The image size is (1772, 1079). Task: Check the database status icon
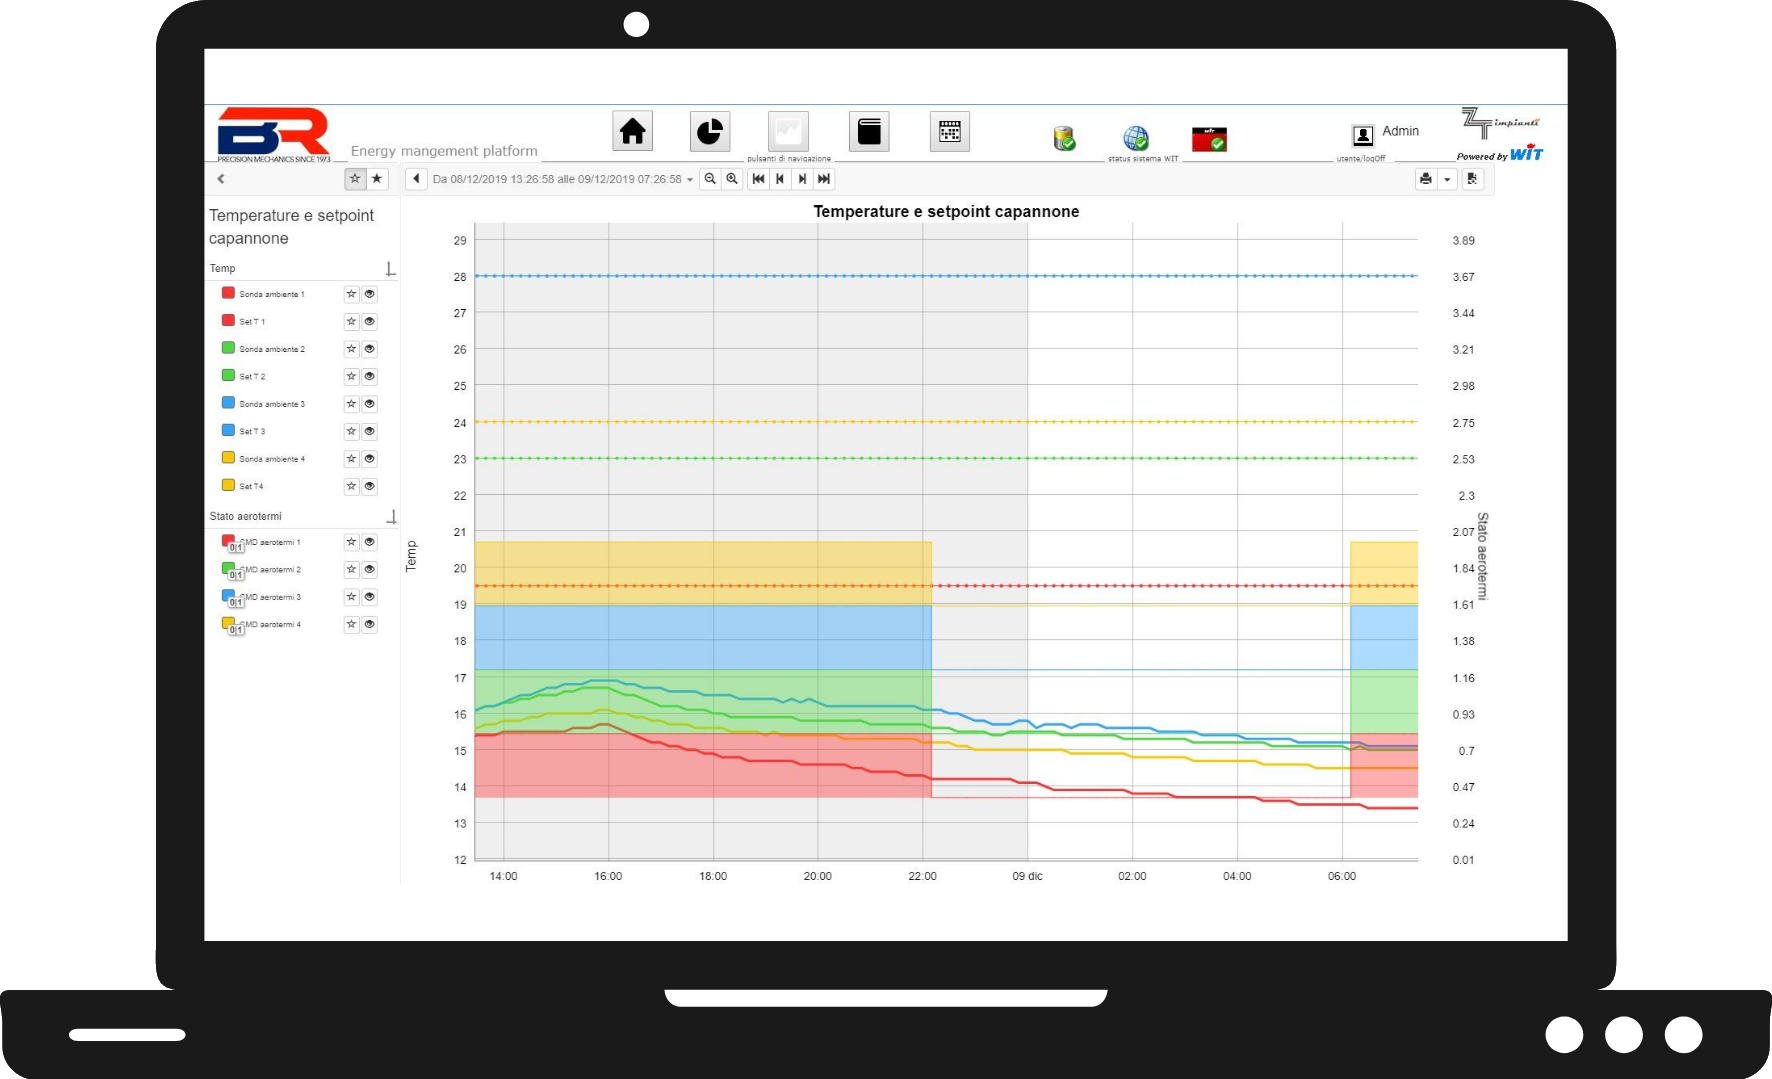pos(1064,138)
